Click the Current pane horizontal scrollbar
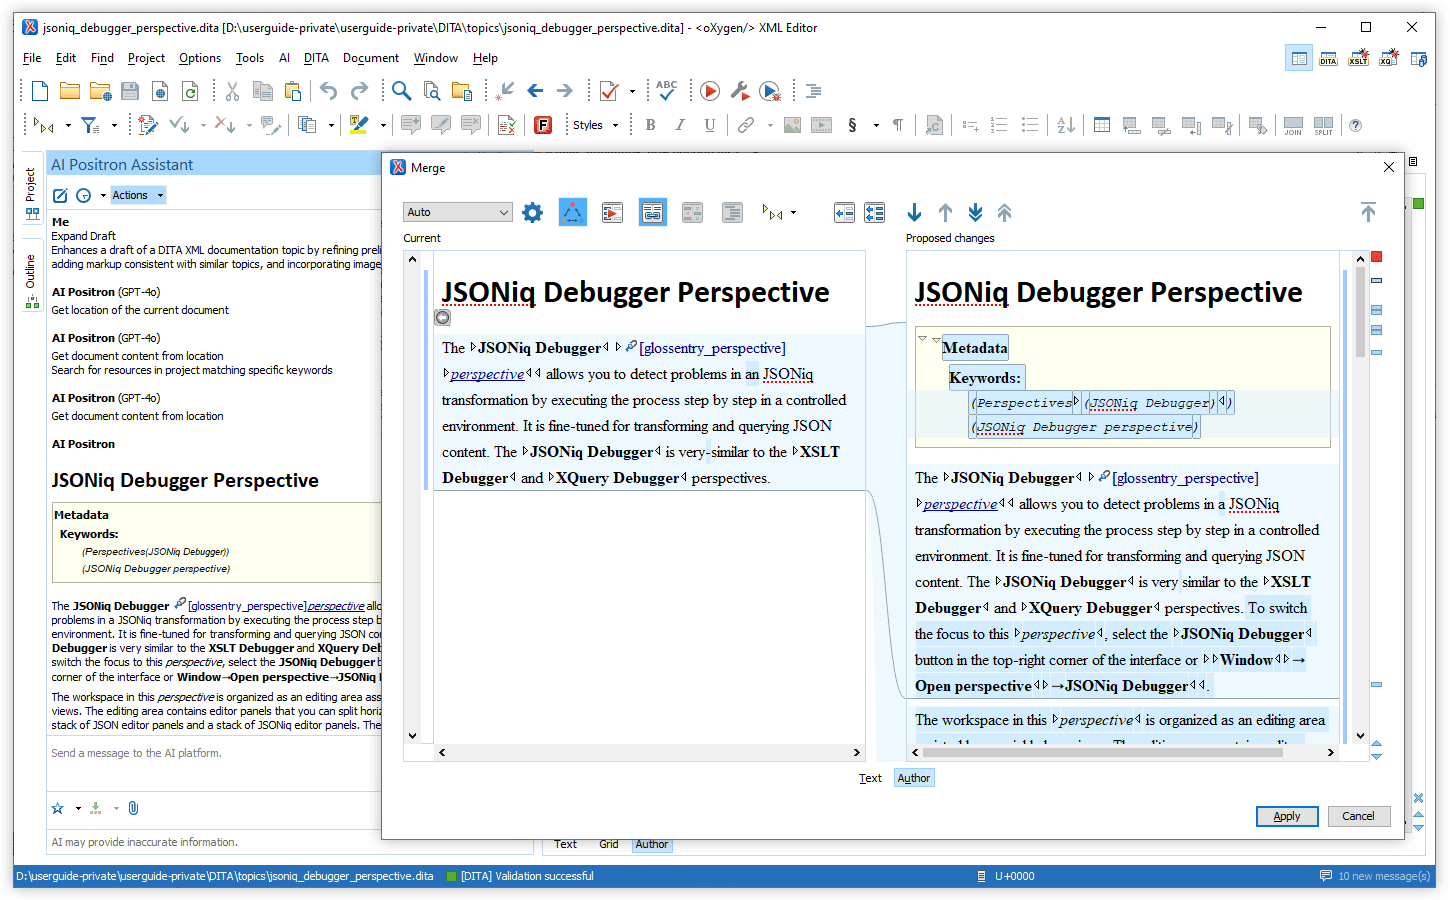Image resolution: width=1450 pixels, height=900 pixels. (x=649, y=752)
